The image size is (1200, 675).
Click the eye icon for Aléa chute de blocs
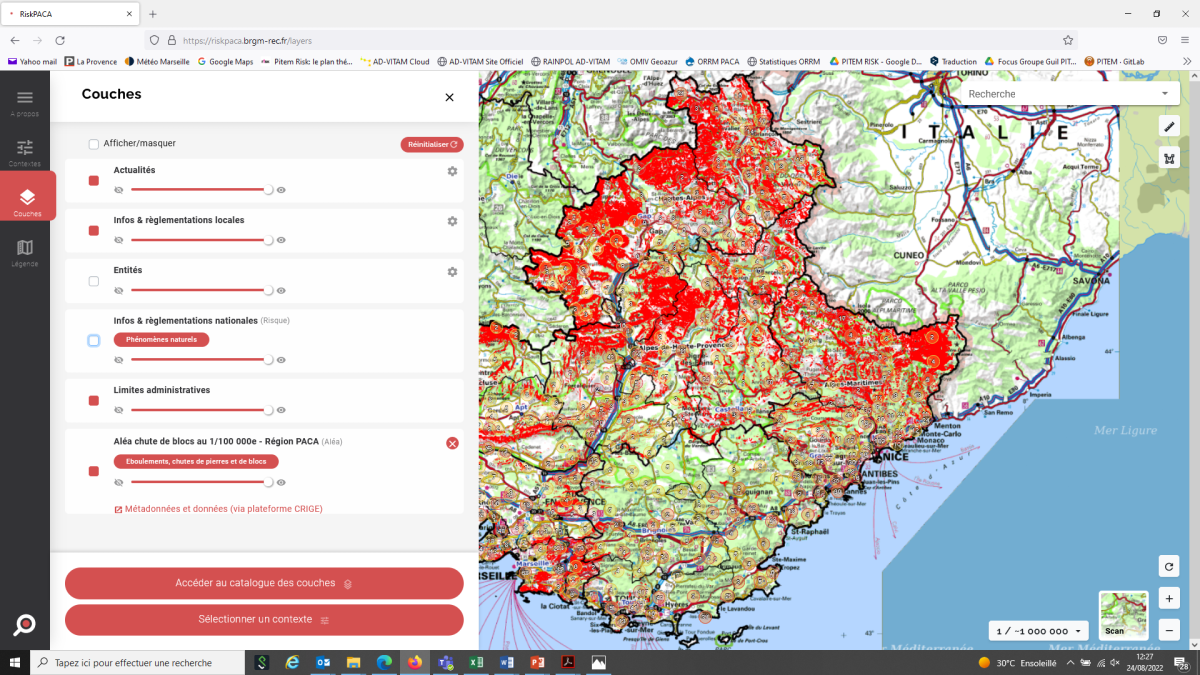point(281,482)
